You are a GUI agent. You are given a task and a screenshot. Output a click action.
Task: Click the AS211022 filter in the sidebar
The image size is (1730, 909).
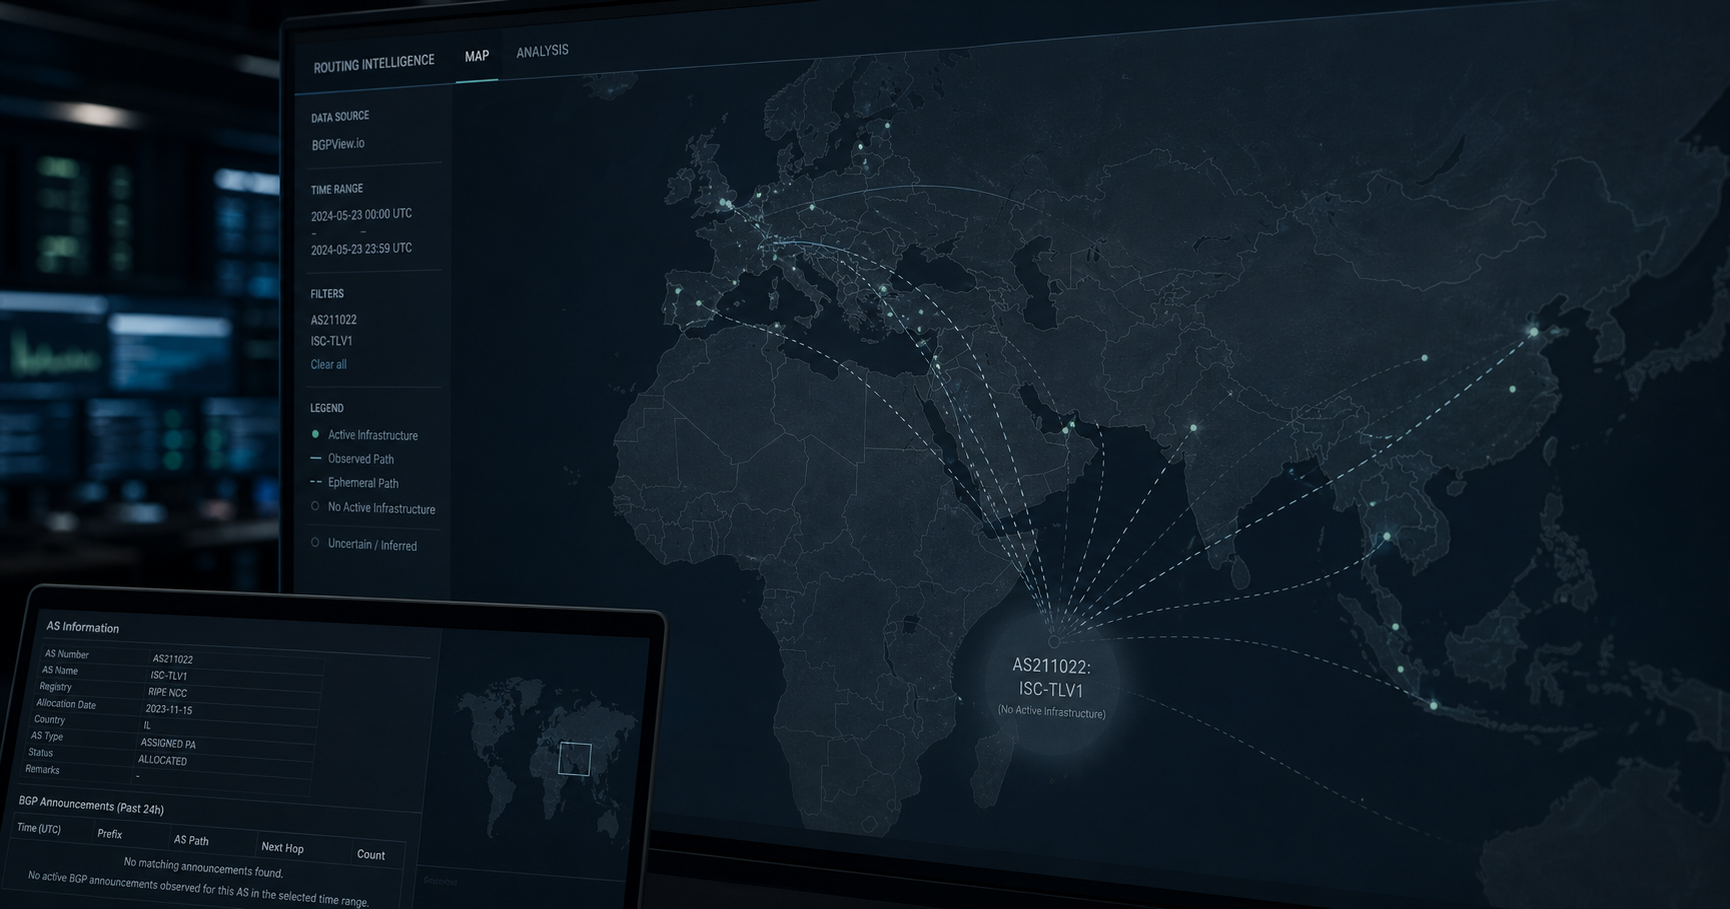pos(333,320)
